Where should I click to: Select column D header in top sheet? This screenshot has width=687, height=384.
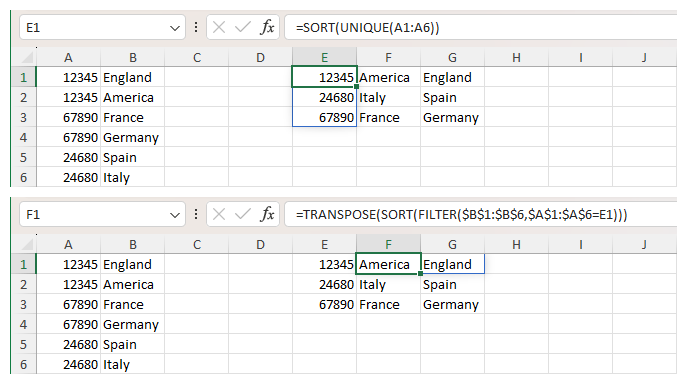pos(261,57)
